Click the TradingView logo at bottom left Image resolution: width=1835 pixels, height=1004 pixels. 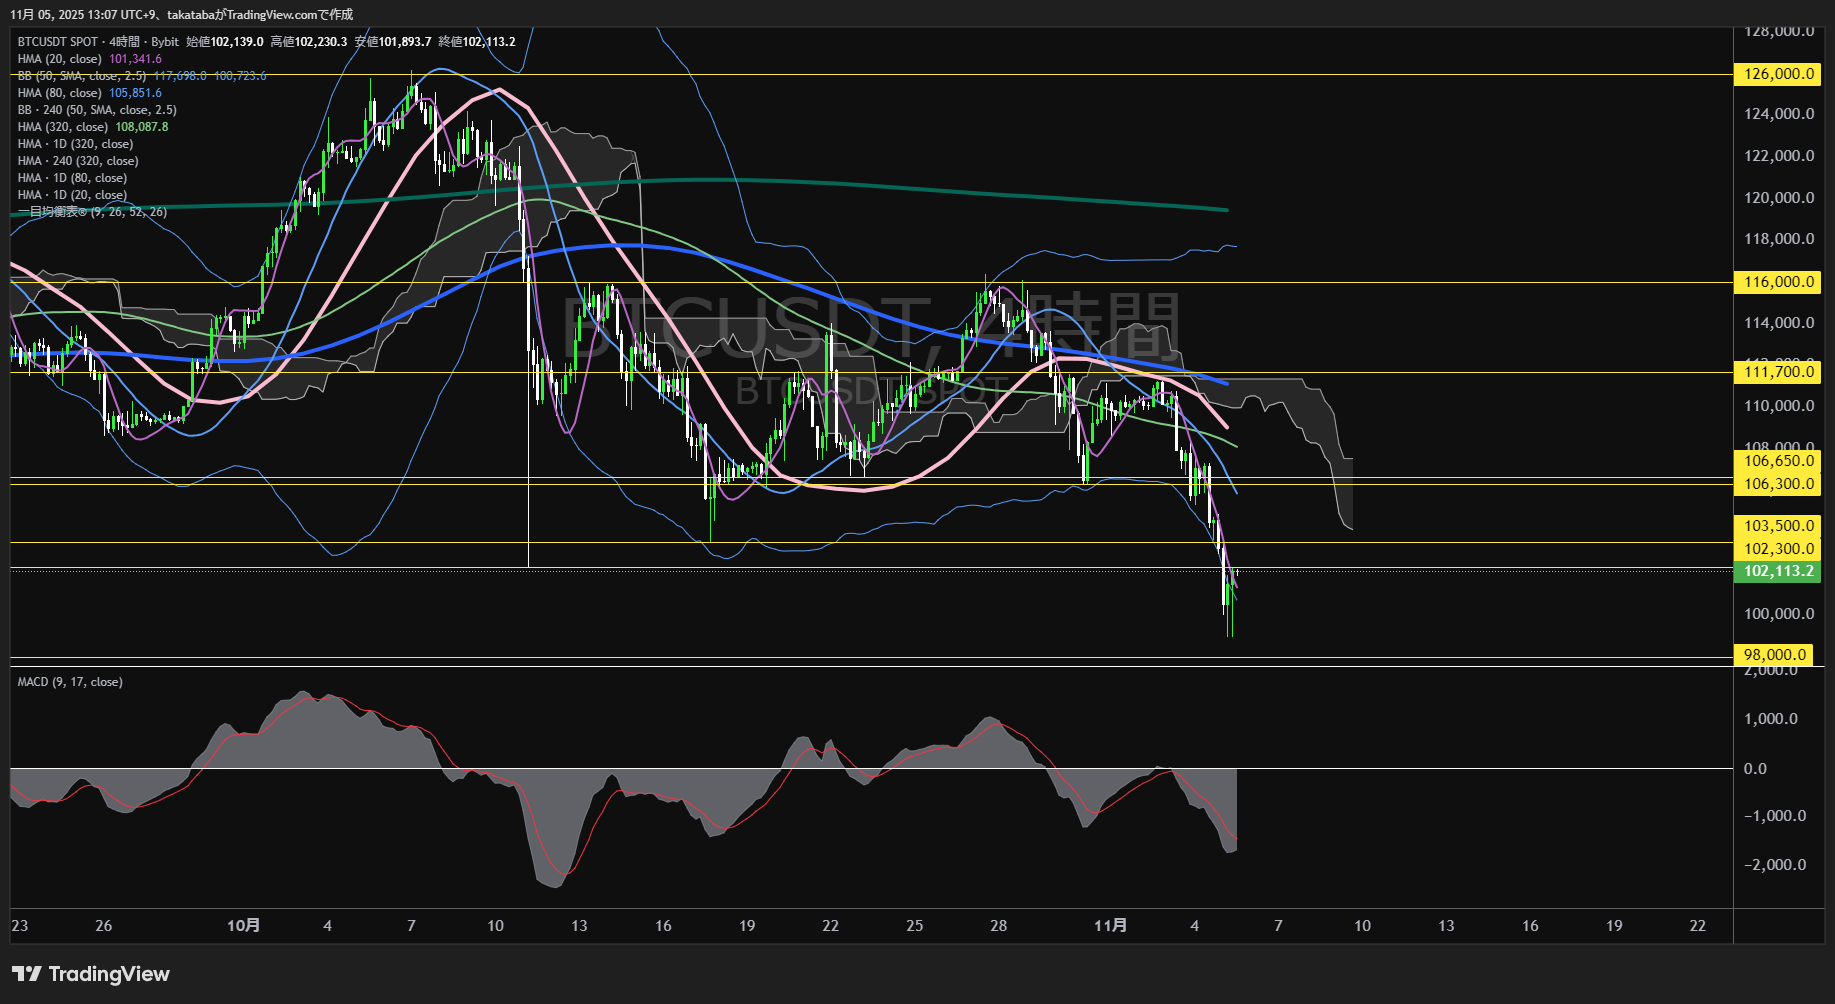click(x=91, y=974)
